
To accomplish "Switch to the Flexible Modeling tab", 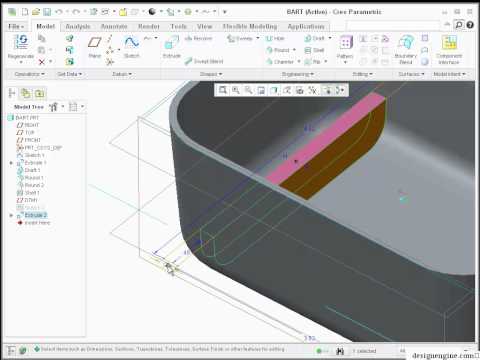I will coord(250,26).
